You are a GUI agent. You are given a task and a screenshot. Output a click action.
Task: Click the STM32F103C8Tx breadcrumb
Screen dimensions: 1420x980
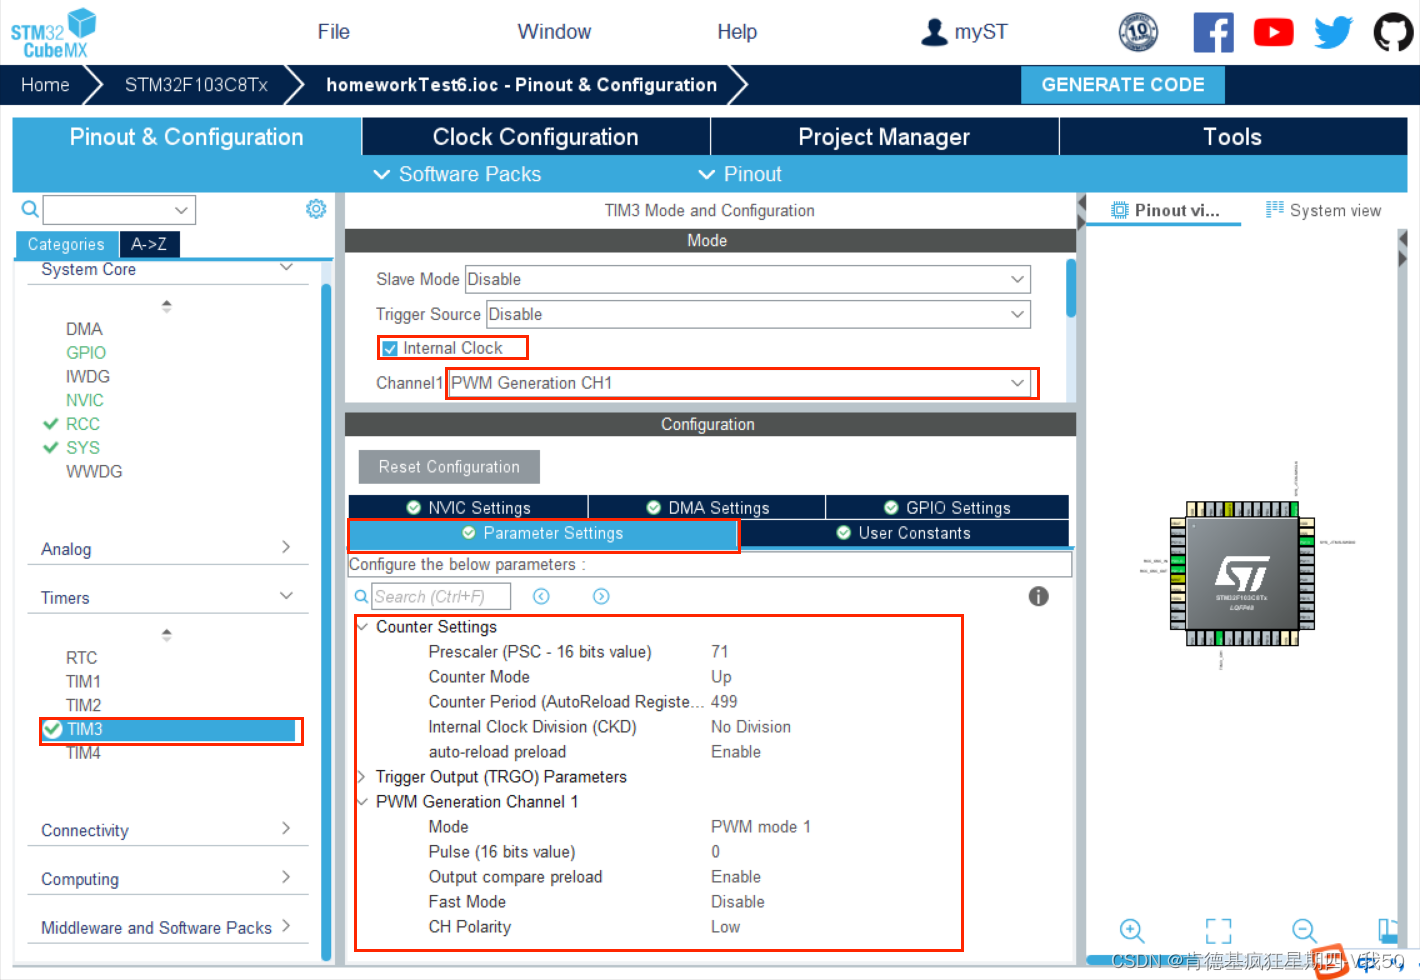196,85
